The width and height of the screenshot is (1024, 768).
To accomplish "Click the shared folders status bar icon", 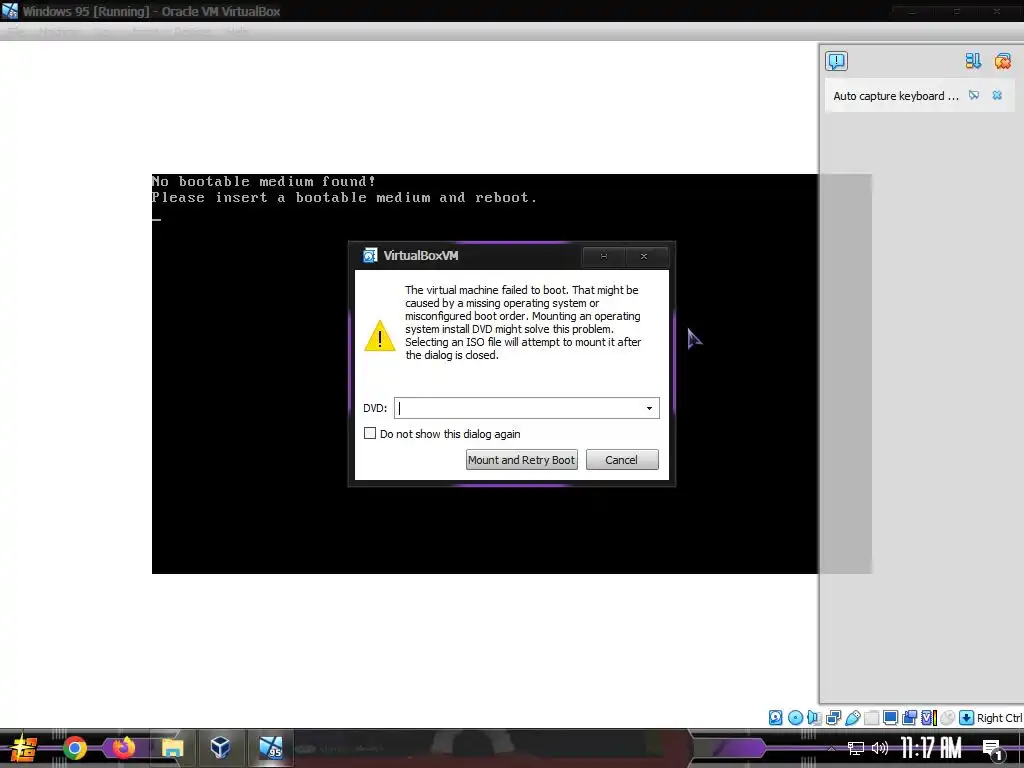I will click(x=871, y=718).
